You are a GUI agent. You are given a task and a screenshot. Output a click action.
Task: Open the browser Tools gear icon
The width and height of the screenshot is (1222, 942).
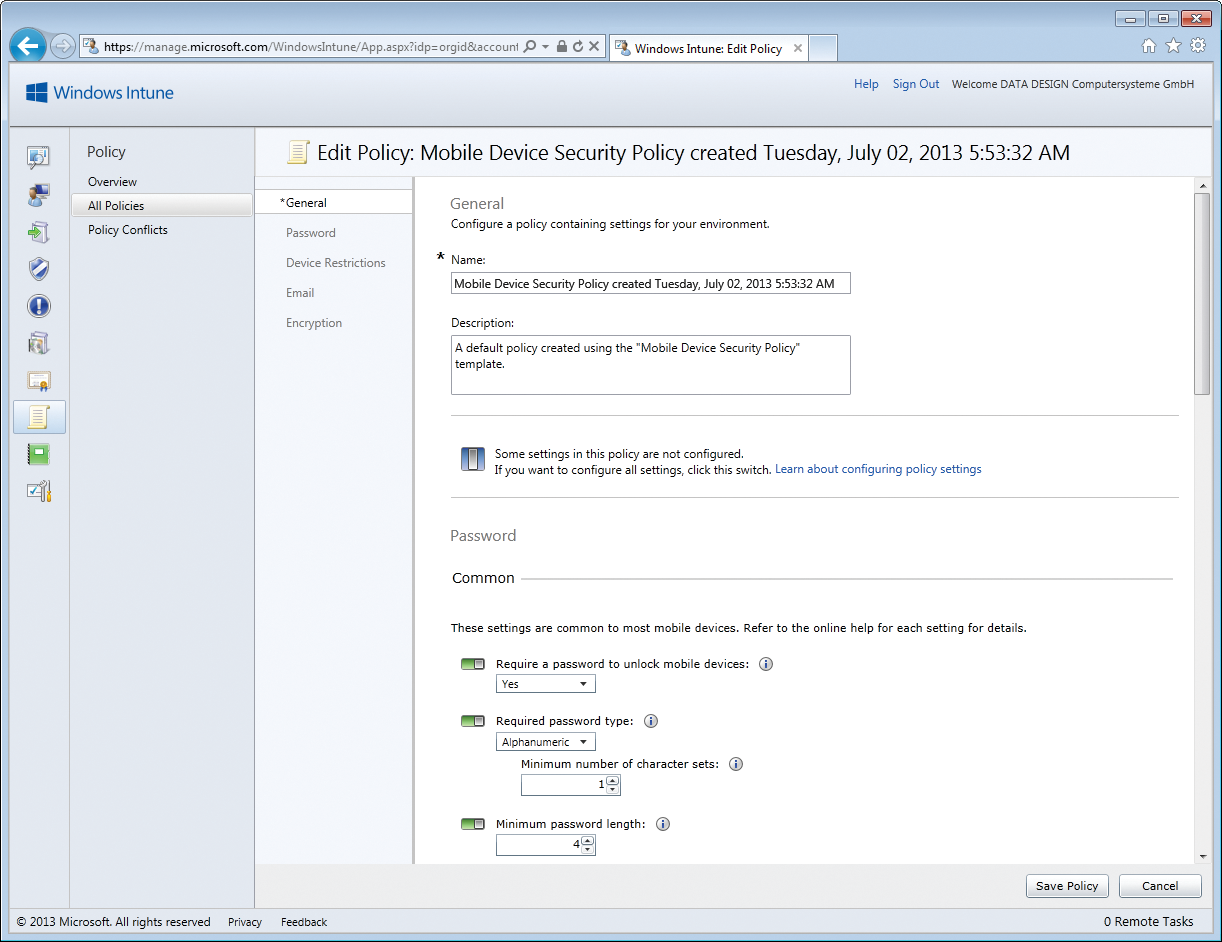click(1197, 46)
